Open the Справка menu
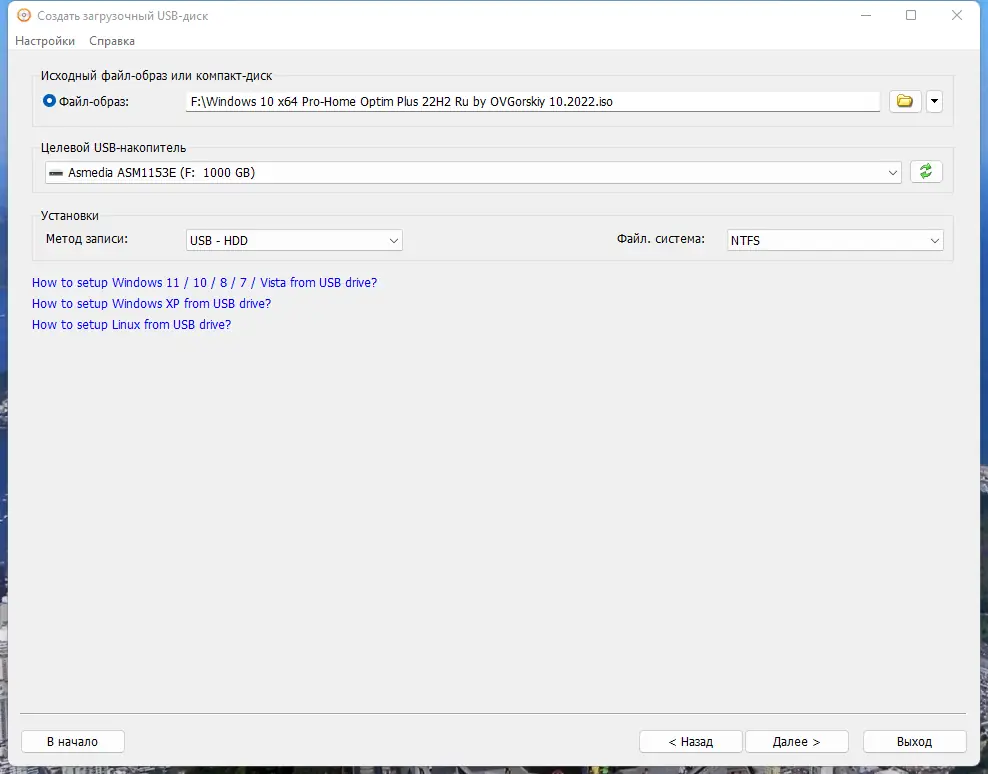Image resolution: width=988 pixels, height=774 pixels. [x=112, y=41]
